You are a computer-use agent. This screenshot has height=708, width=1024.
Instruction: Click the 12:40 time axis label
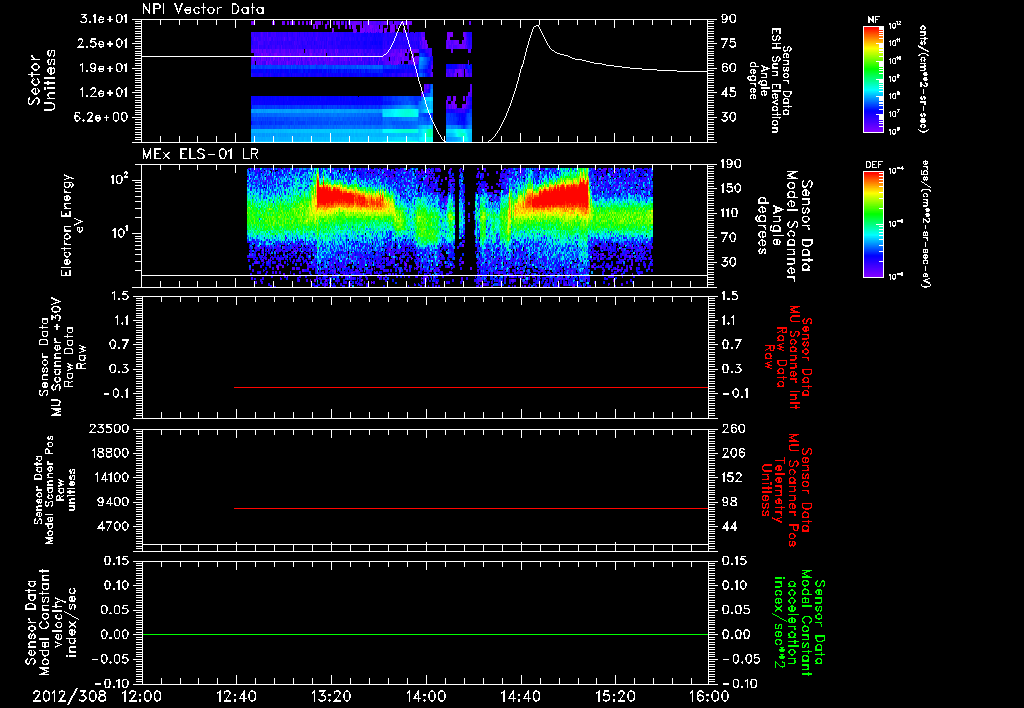(x=236, y=696)
